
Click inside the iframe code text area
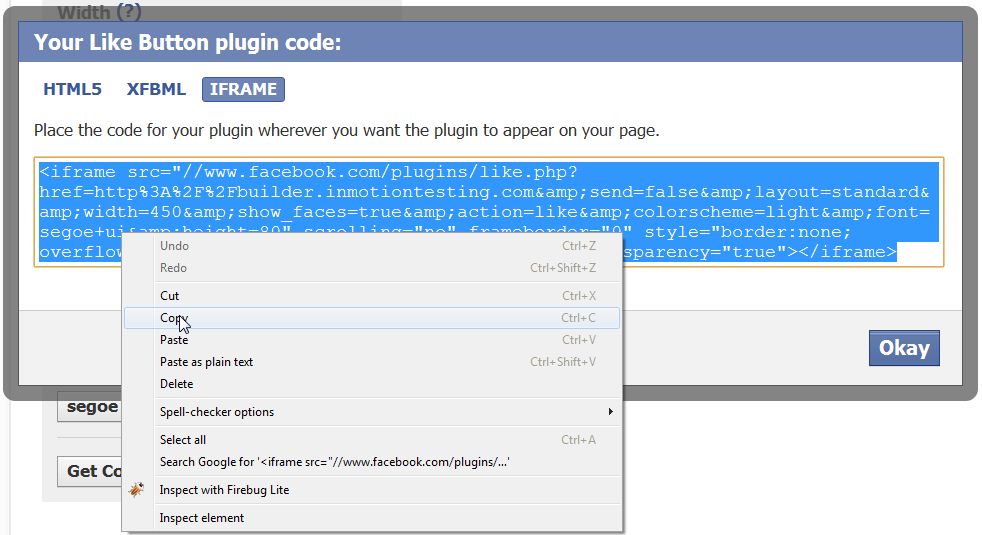pos(488,212)
